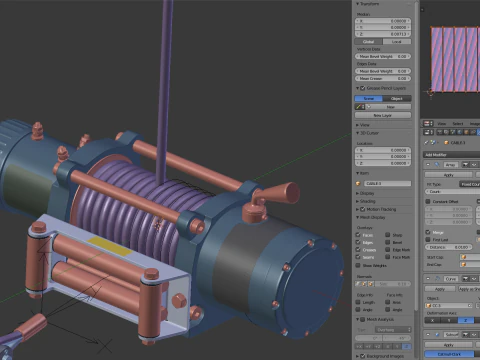Viewport: 480px width, 360px height.
Task: Click the Edges Mean Crease slider
Action: point(383,79)
